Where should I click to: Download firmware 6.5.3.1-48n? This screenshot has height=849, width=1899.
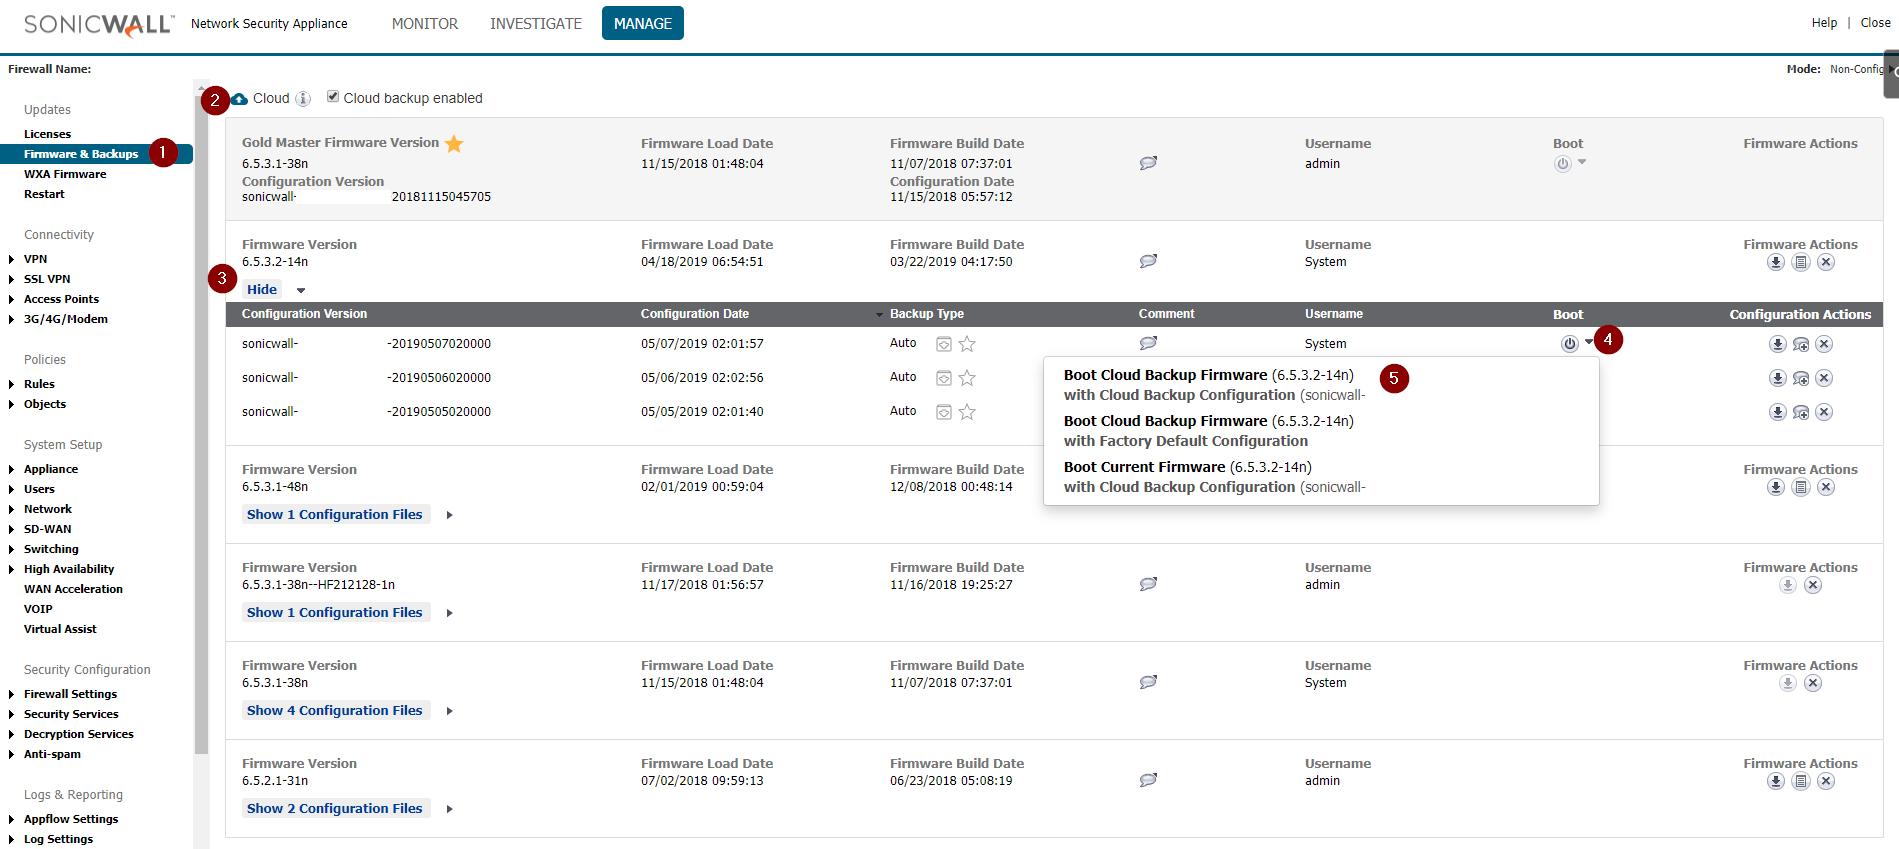(x=1776, y=487)
